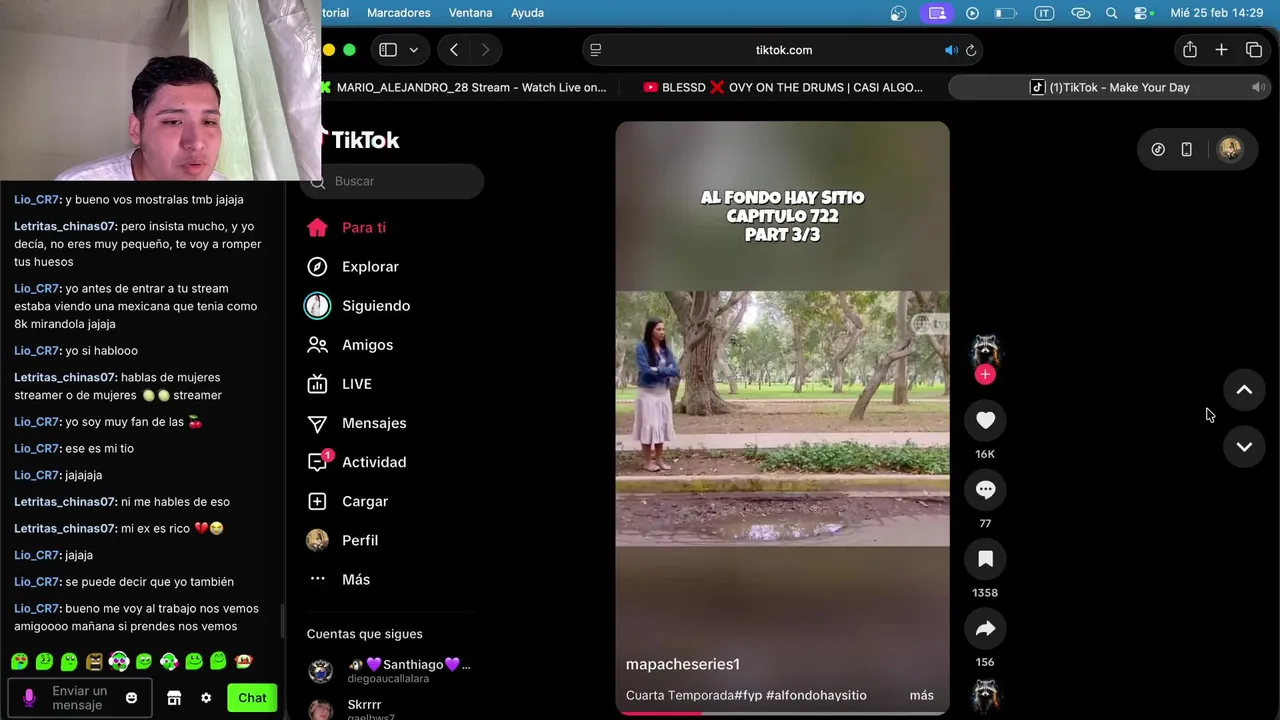Expand the sidebar dropdown chevron in Safari

pyautogui.click(x=413, y=50)
